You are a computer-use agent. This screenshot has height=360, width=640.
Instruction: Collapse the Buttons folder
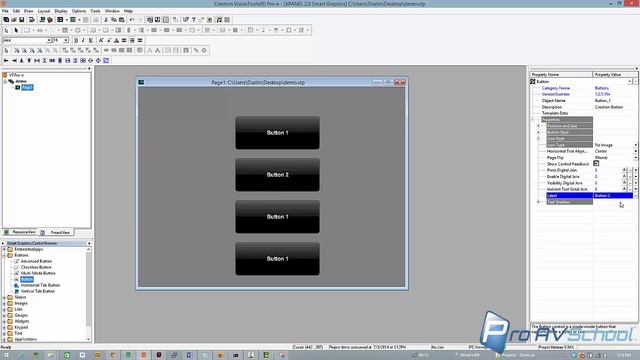click(x=4, y=255)
